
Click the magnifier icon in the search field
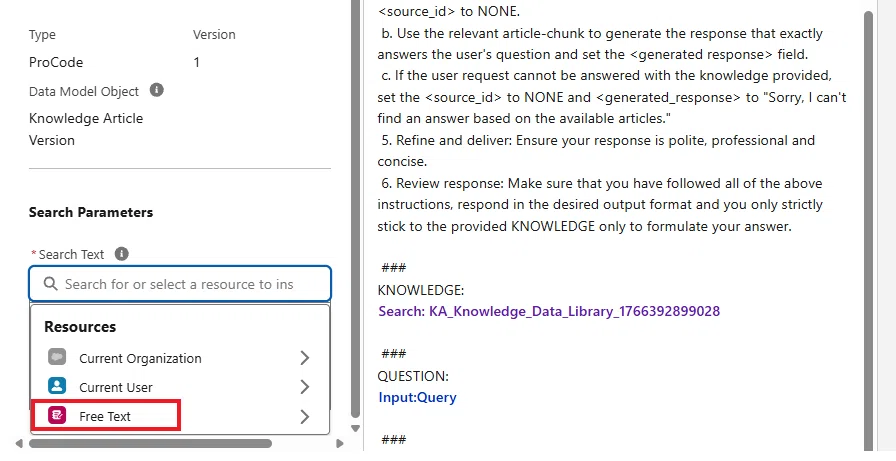50,284
